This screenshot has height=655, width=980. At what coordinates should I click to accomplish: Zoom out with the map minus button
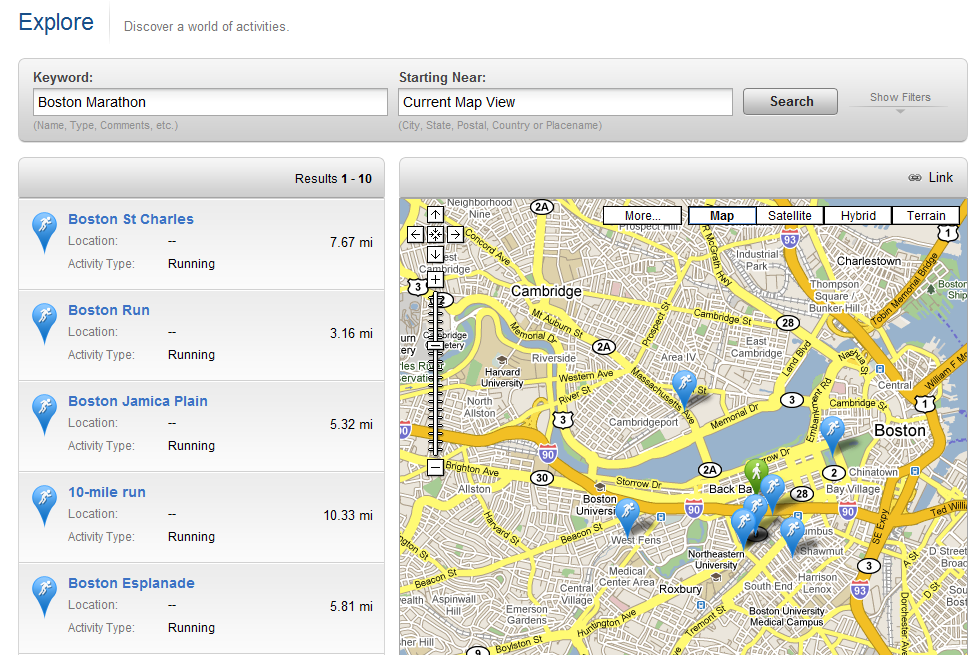point(436,467)
